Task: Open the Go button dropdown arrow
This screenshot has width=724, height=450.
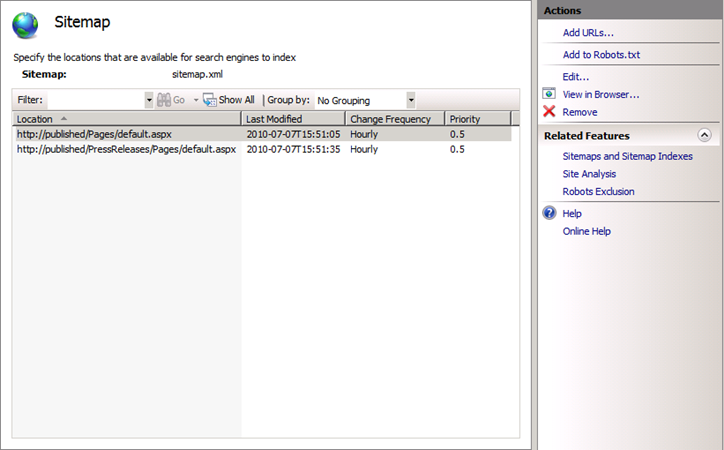Action: (196, 100)
